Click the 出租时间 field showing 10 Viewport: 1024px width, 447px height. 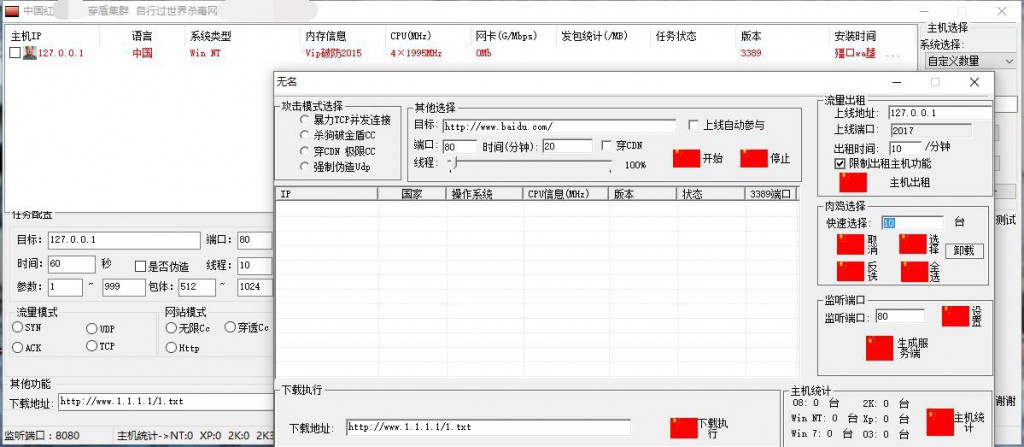point(904,148)
